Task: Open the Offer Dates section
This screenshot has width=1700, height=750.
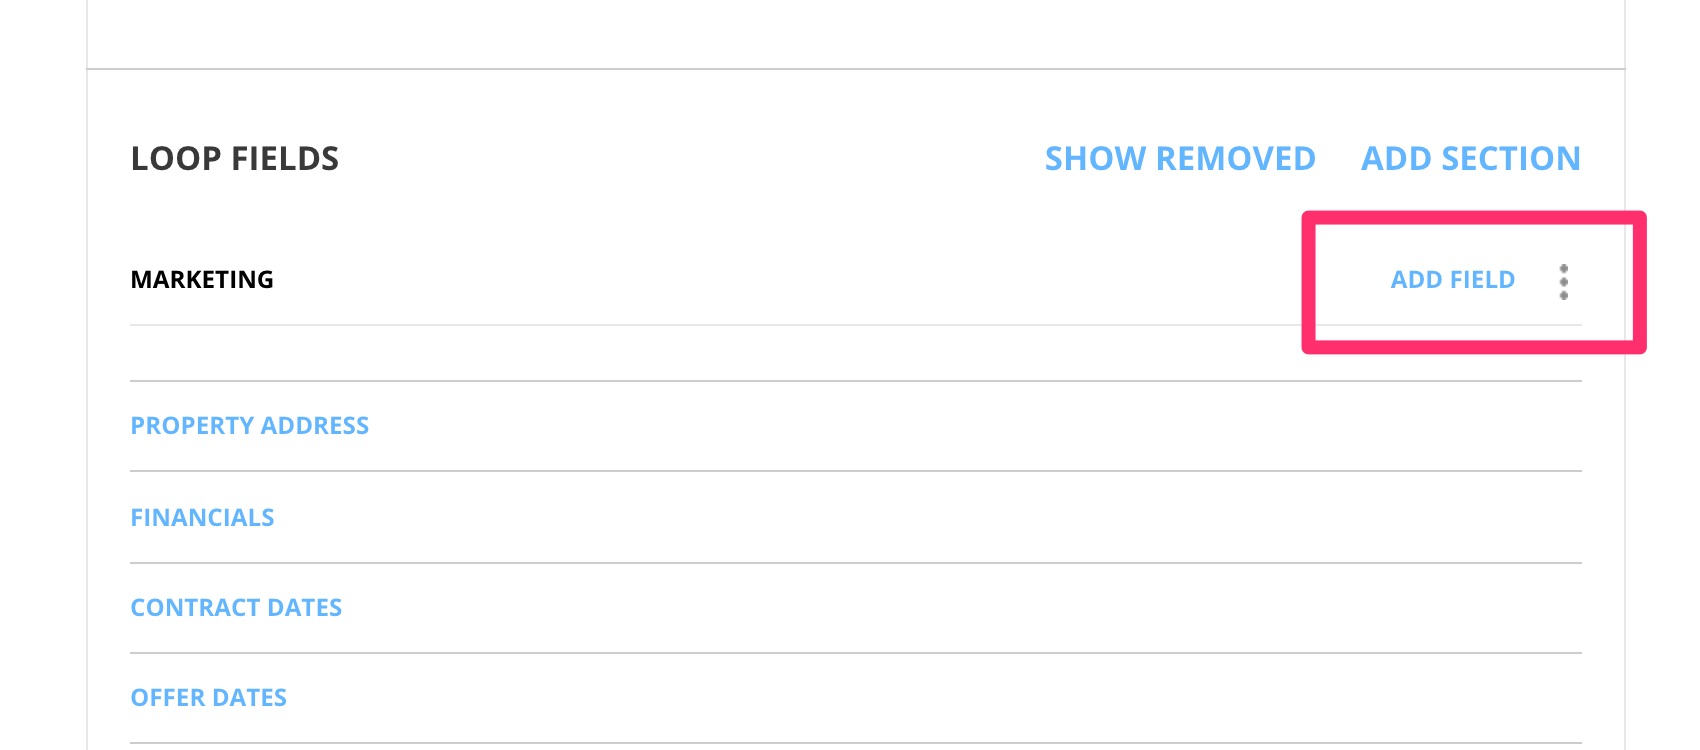Action: 209,698
